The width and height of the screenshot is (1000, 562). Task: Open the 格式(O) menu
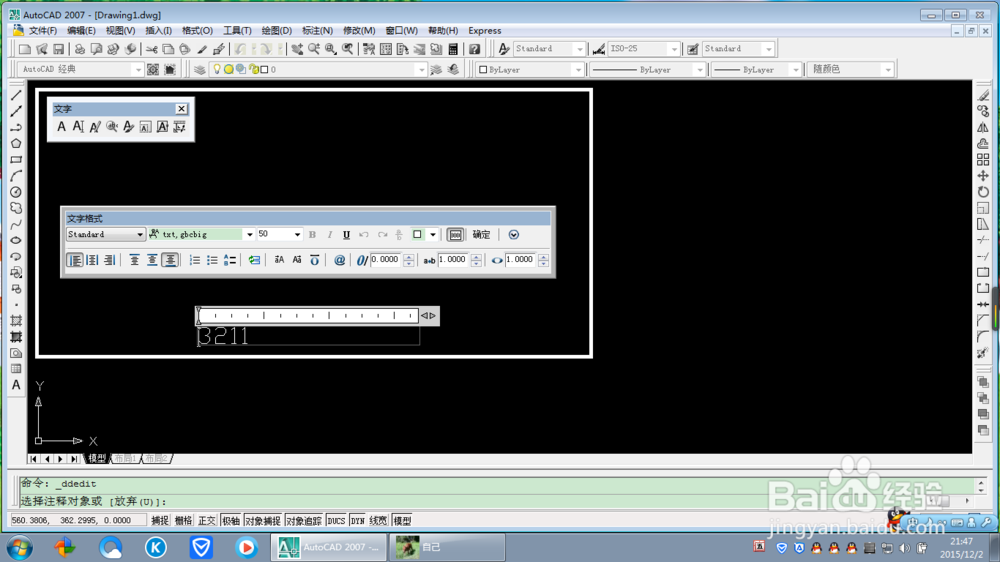tap(197, 31)
